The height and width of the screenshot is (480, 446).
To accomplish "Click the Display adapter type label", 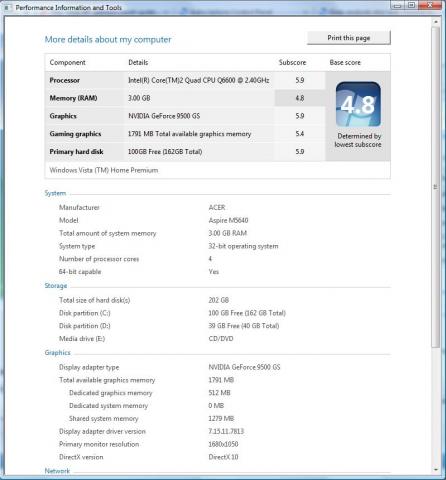I will point(89,367).
